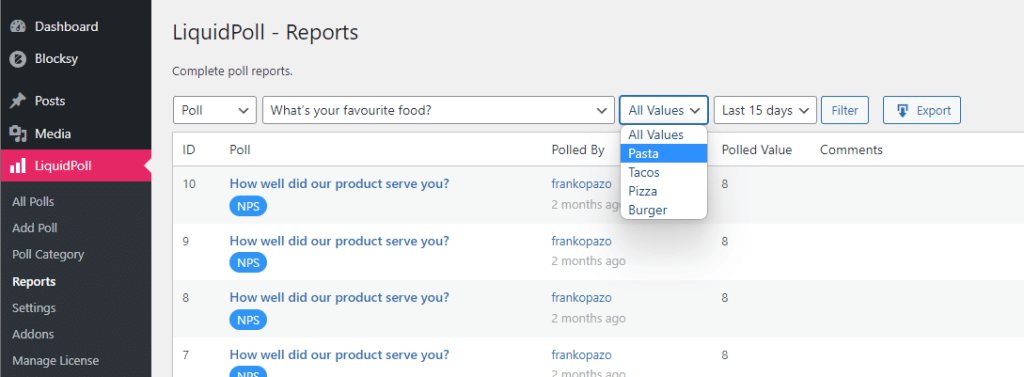Choose Pasta from the values list

point(664,154)
